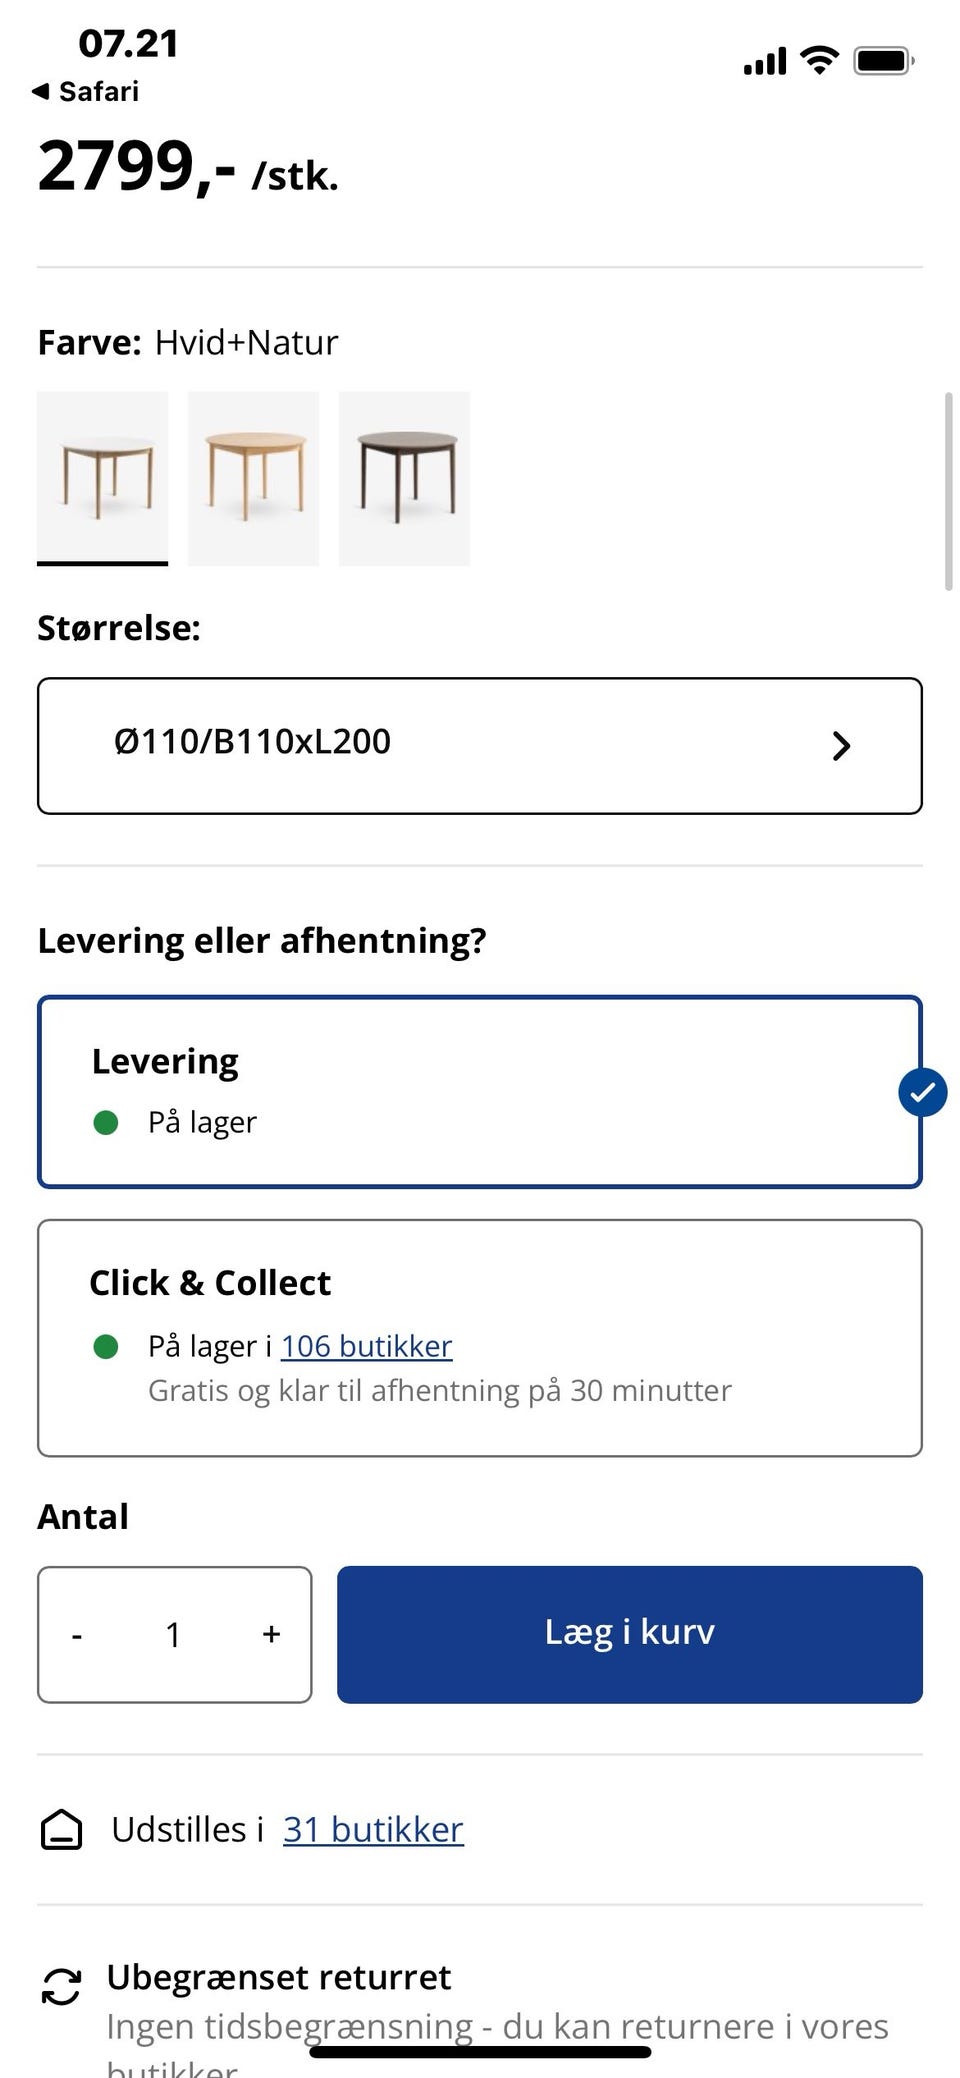Open the Ubegrænset returret info
The image size is (960, 2078).
[279, 1977]
